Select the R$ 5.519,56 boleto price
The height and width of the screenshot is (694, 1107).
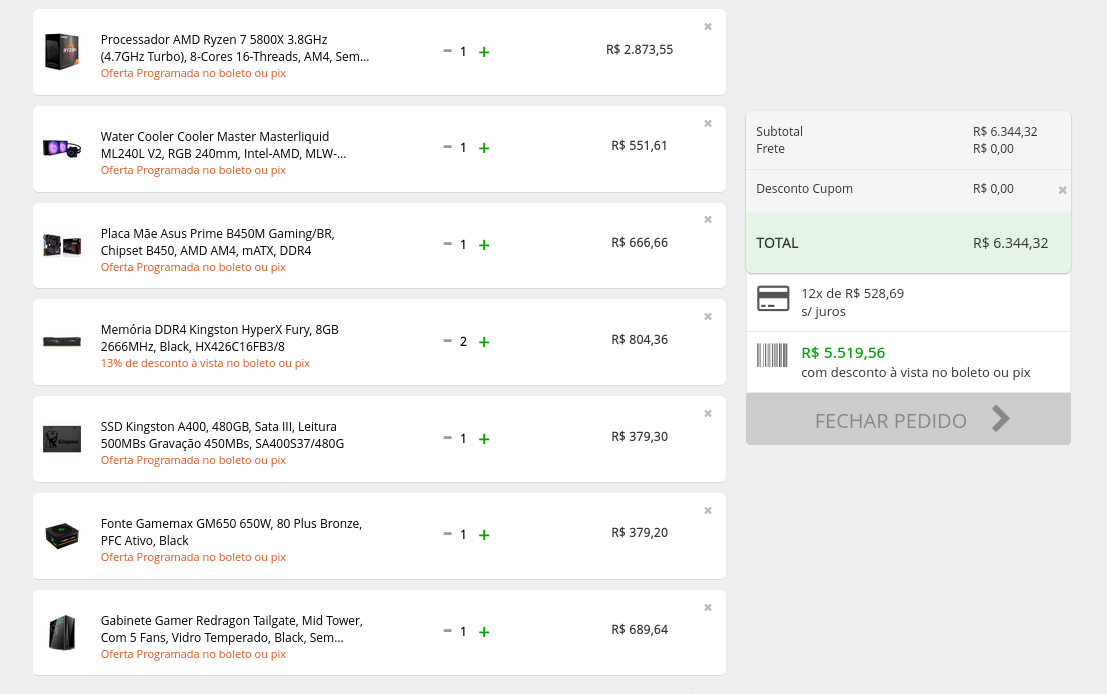click(x=843, y=353)
